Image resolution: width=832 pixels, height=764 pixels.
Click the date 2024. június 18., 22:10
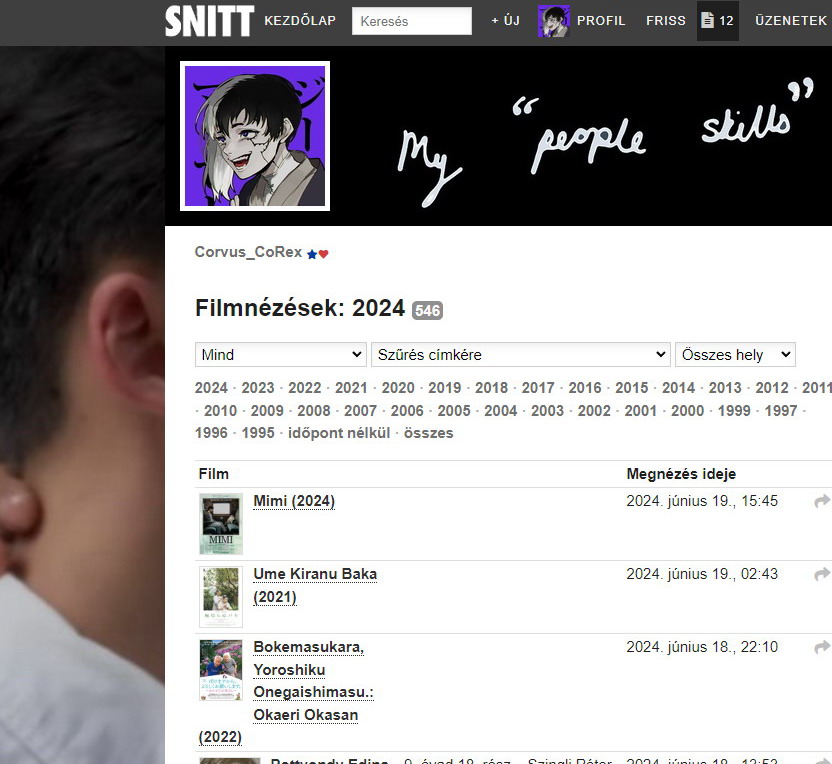pos(702,647)
